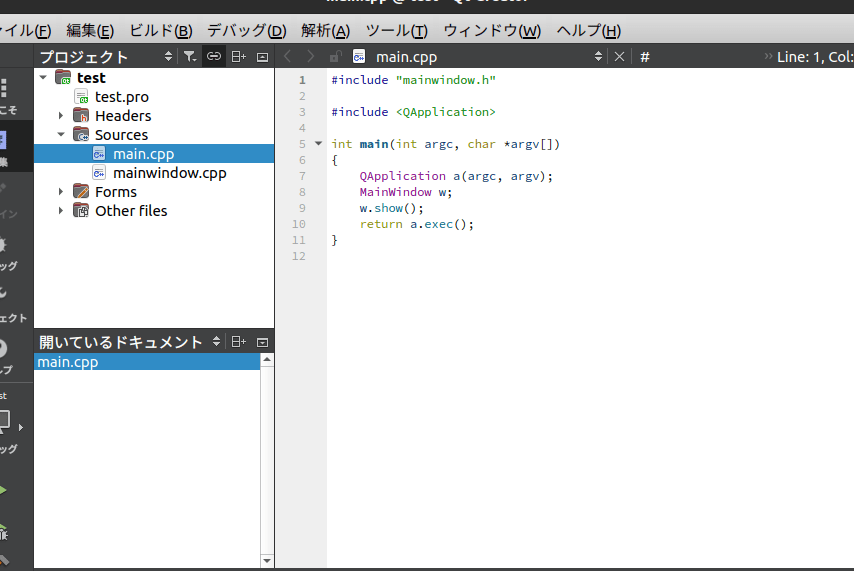Image resolution: width=854 pixels, height=571 pixels.
Task: Click the open documents scrollbar up arrow
Action: click(x=267, y=360)
